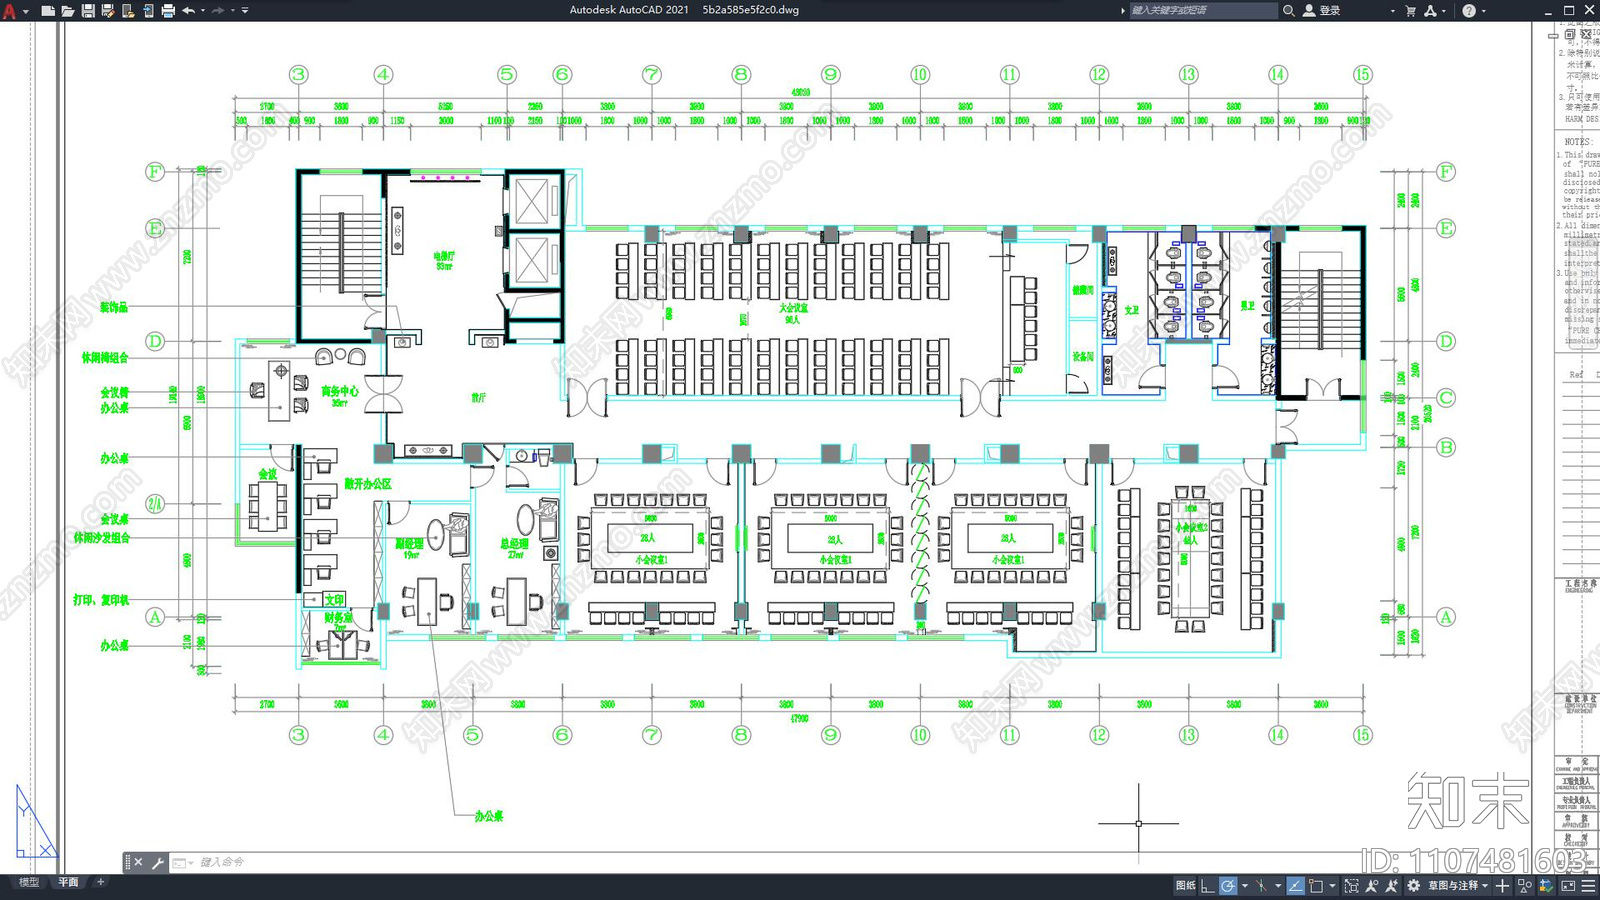Toggle object snap tracking button

[1296, 886]
